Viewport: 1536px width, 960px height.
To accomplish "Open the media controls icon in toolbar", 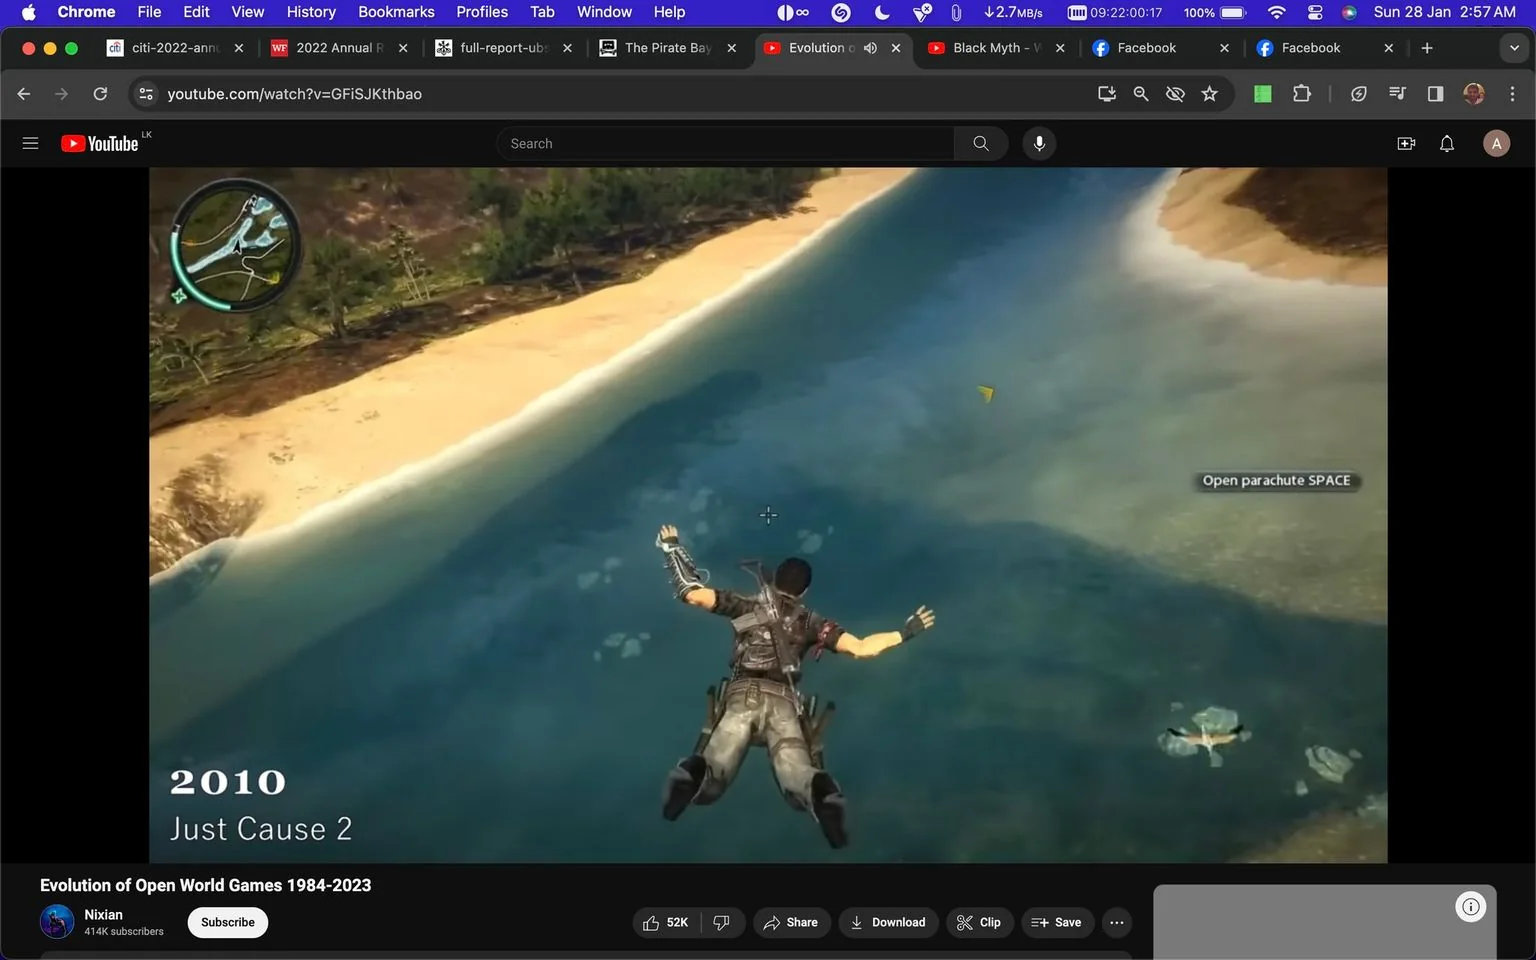I will (1397, 93).
